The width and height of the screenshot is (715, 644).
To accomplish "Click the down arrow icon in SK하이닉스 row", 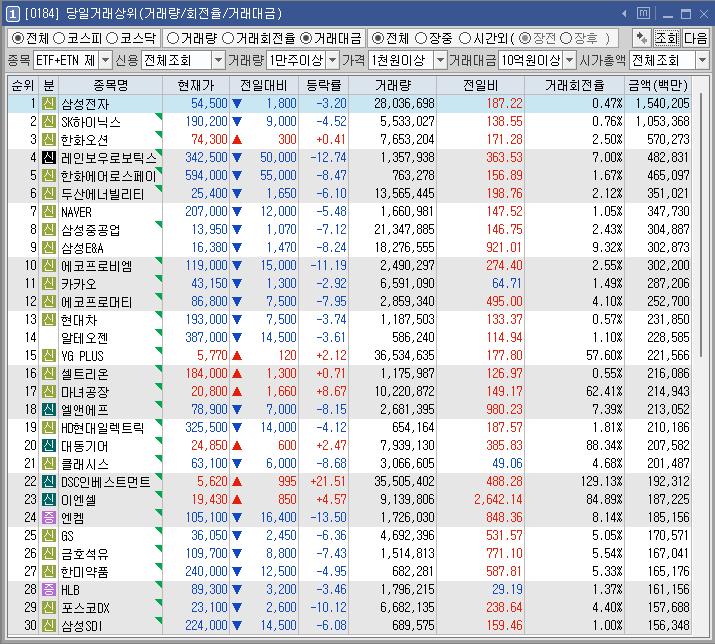I will 237,121.
